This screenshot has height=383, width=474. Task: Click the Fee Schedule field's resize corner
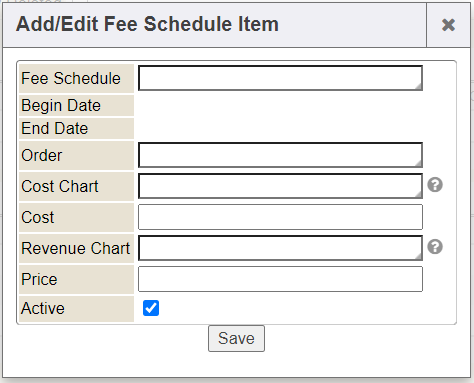pyautogui.click(x=419, y=87)
